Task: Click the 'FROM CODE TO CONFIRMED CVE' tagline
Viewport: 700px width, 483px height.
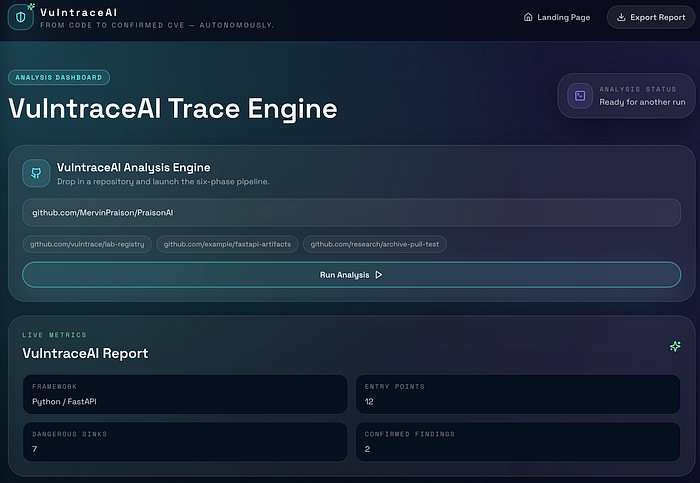Action: (x=157, y=25)
